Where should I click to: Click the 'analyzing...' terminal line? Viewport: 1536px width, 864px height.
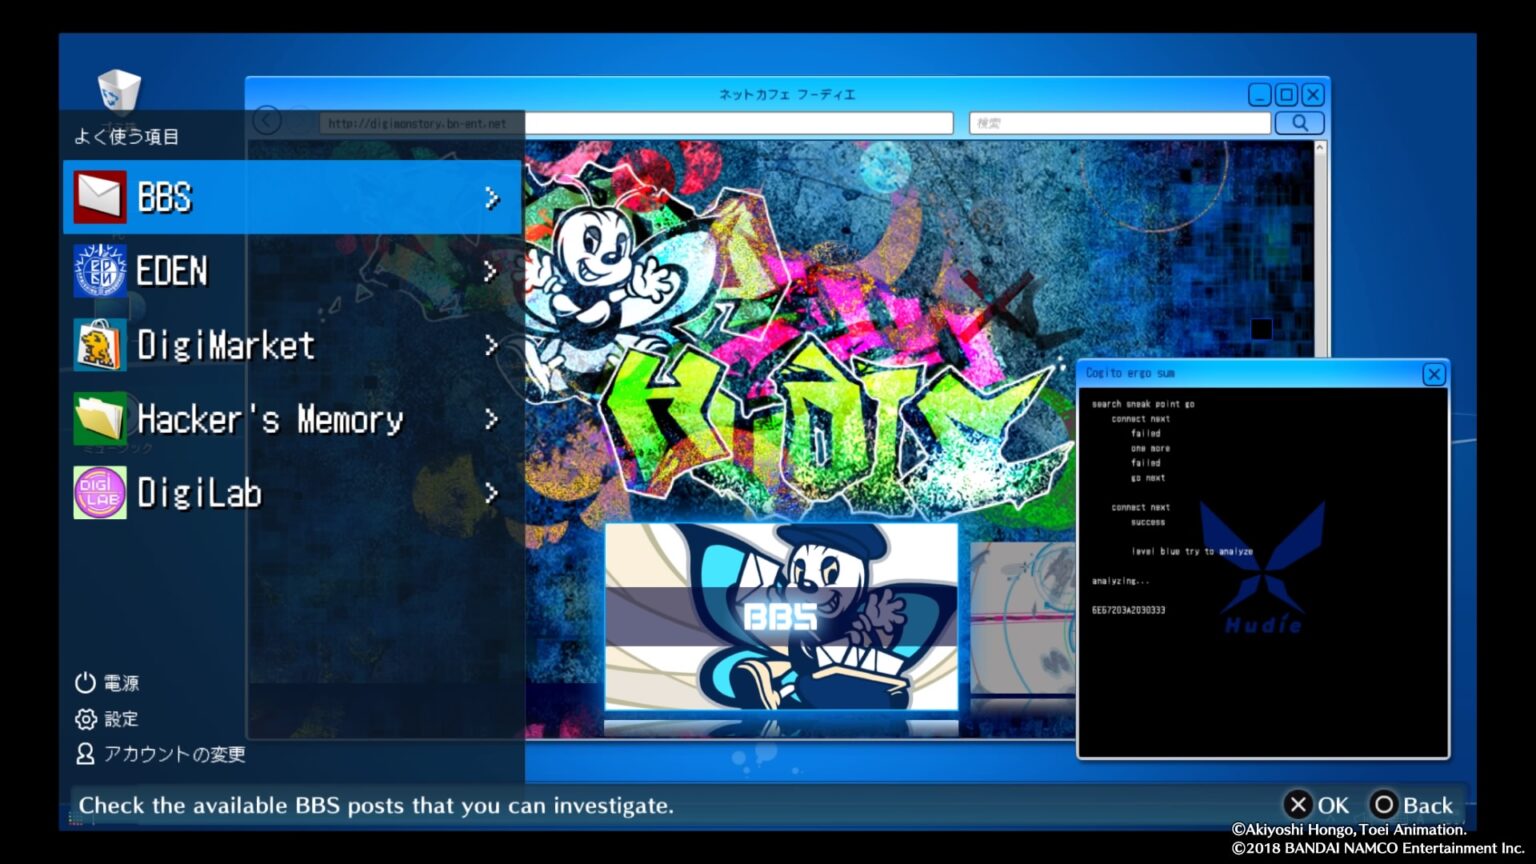tap(1120, 581)
